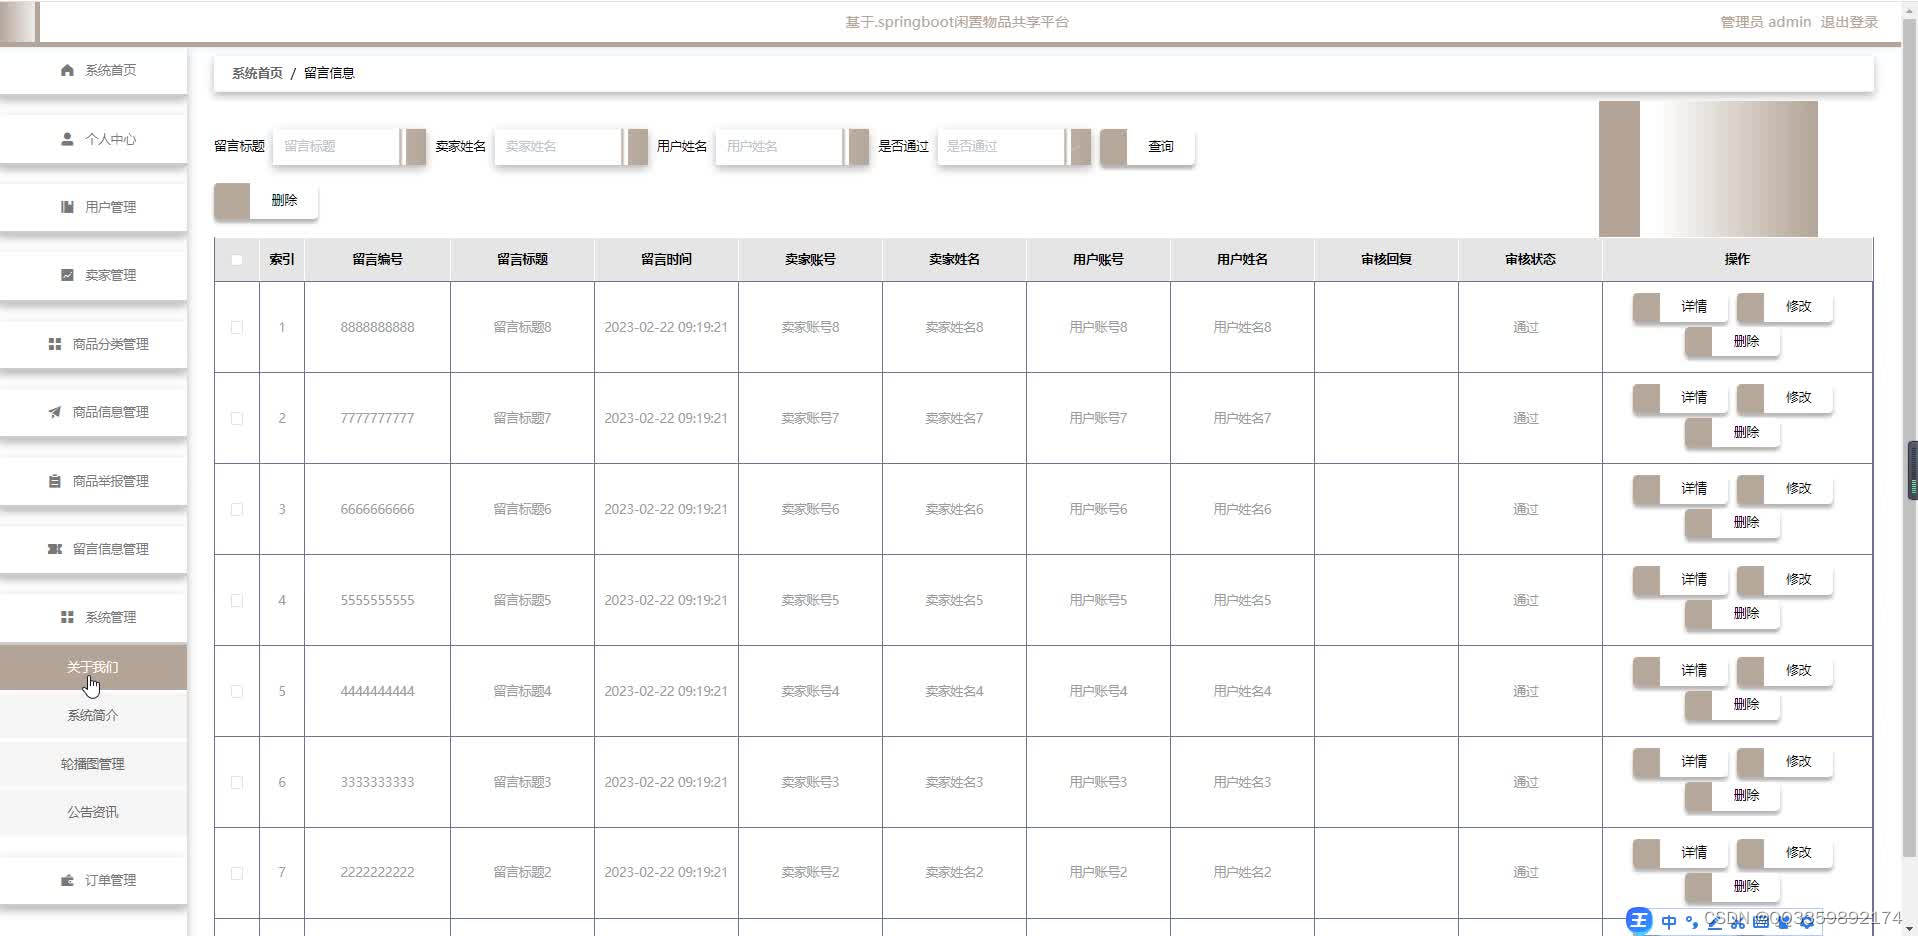Click 留言时间 column header

tap(666, 259)
